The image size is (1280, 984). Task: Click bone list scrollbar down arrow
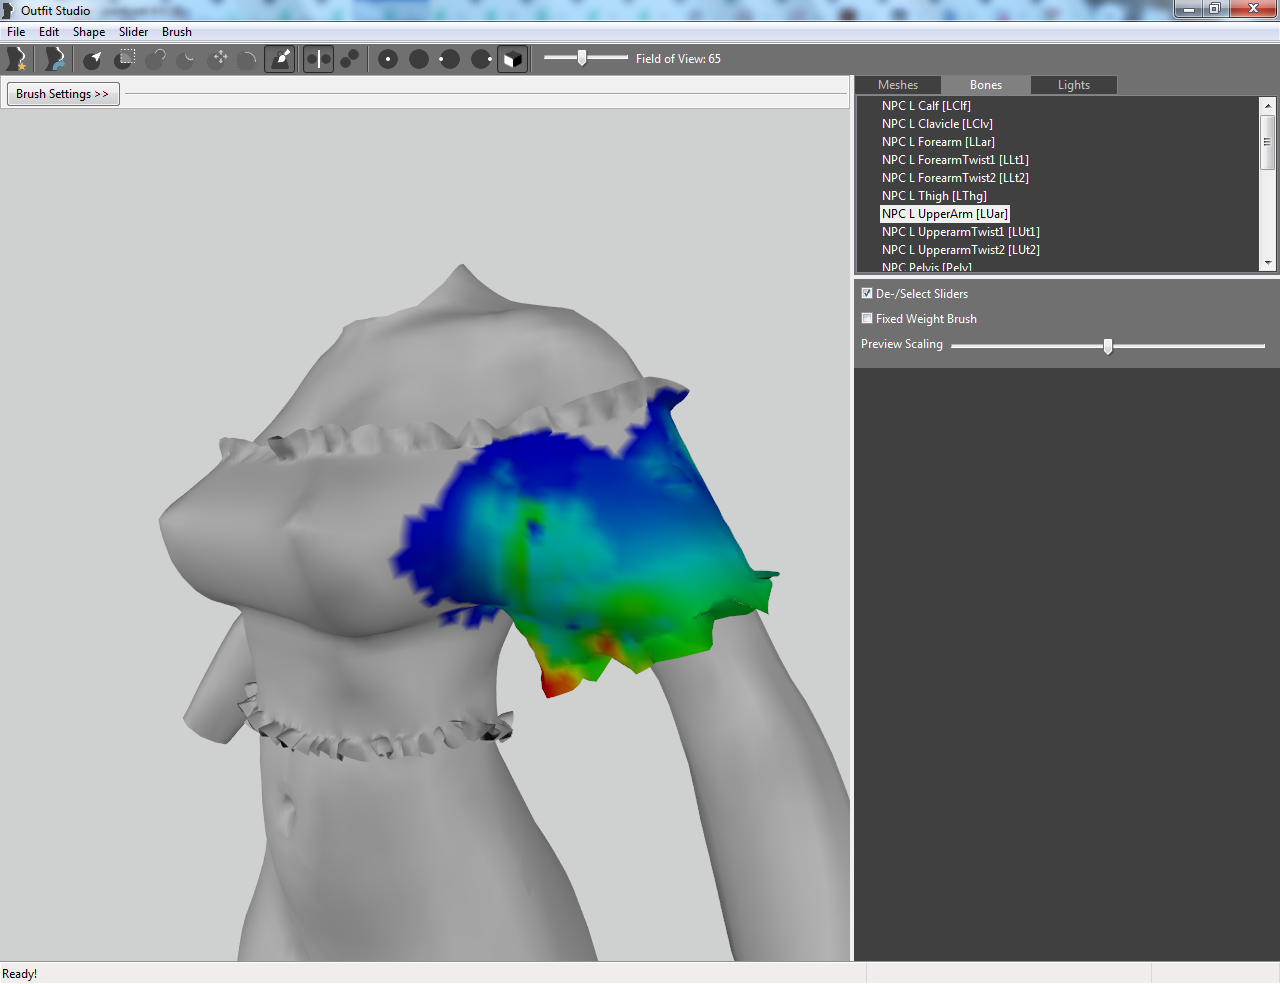click(1268, 263)
